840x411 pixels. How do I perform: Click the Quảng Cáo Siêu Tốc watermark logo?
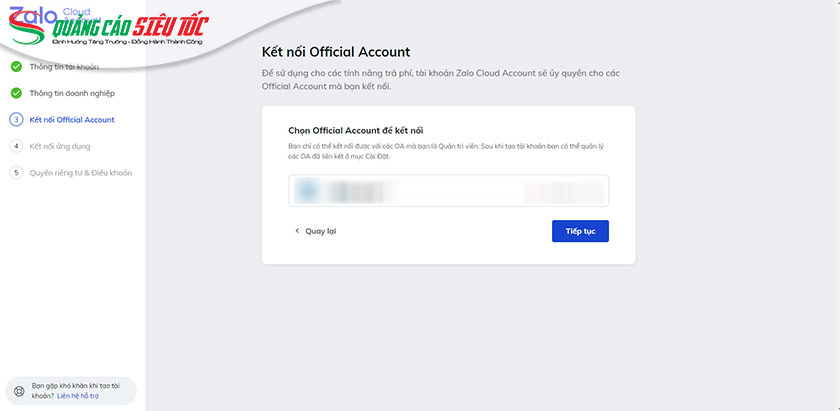point(130,30)
